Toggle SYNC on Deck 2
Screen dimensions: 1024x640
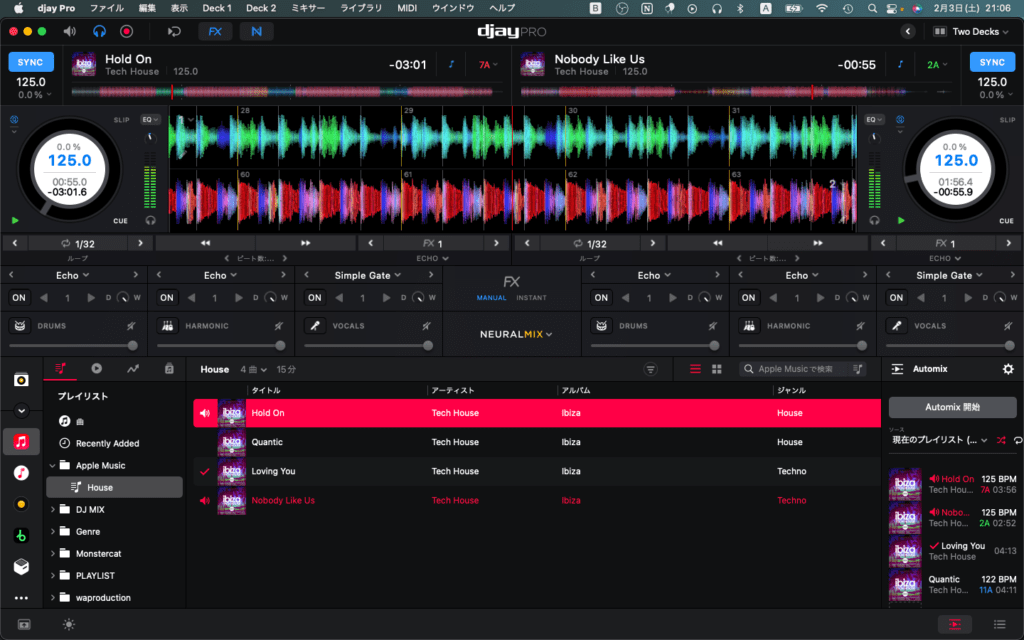coord(992,62)
